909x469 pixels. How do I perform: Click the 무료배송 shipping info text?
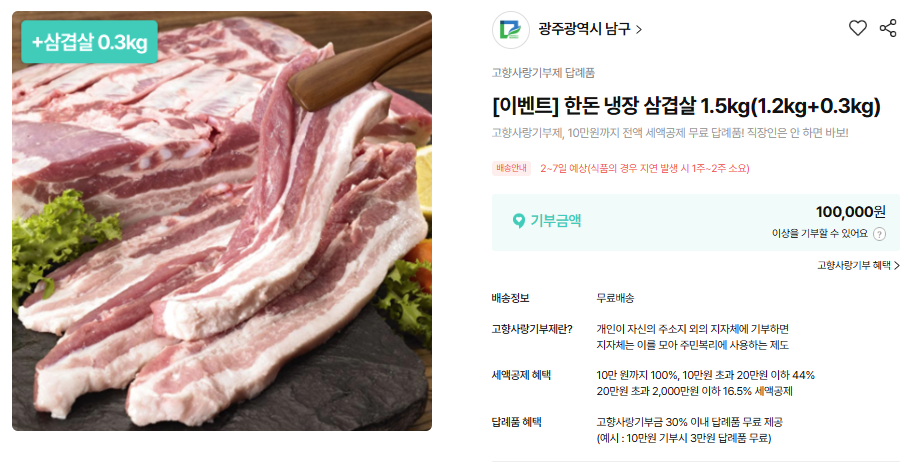pyautogui.click(x=615, y=298)
